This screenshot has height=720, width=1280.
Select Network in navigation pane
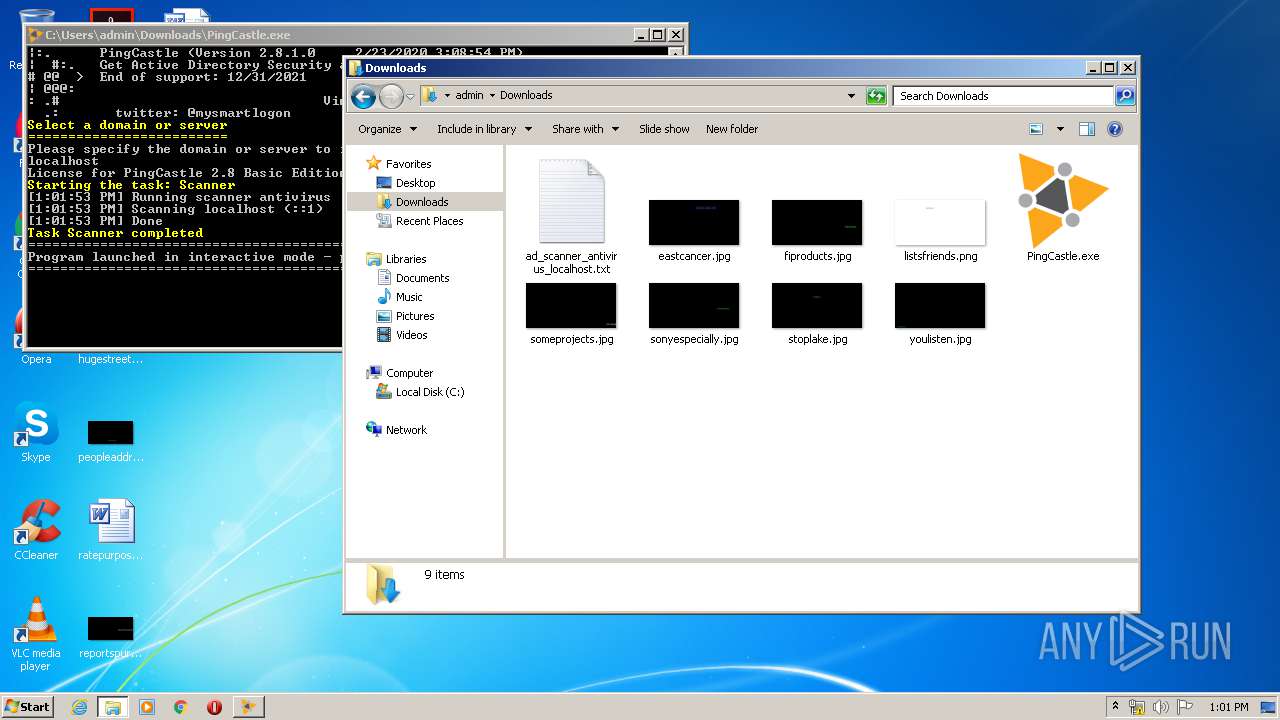coord(397,430)
